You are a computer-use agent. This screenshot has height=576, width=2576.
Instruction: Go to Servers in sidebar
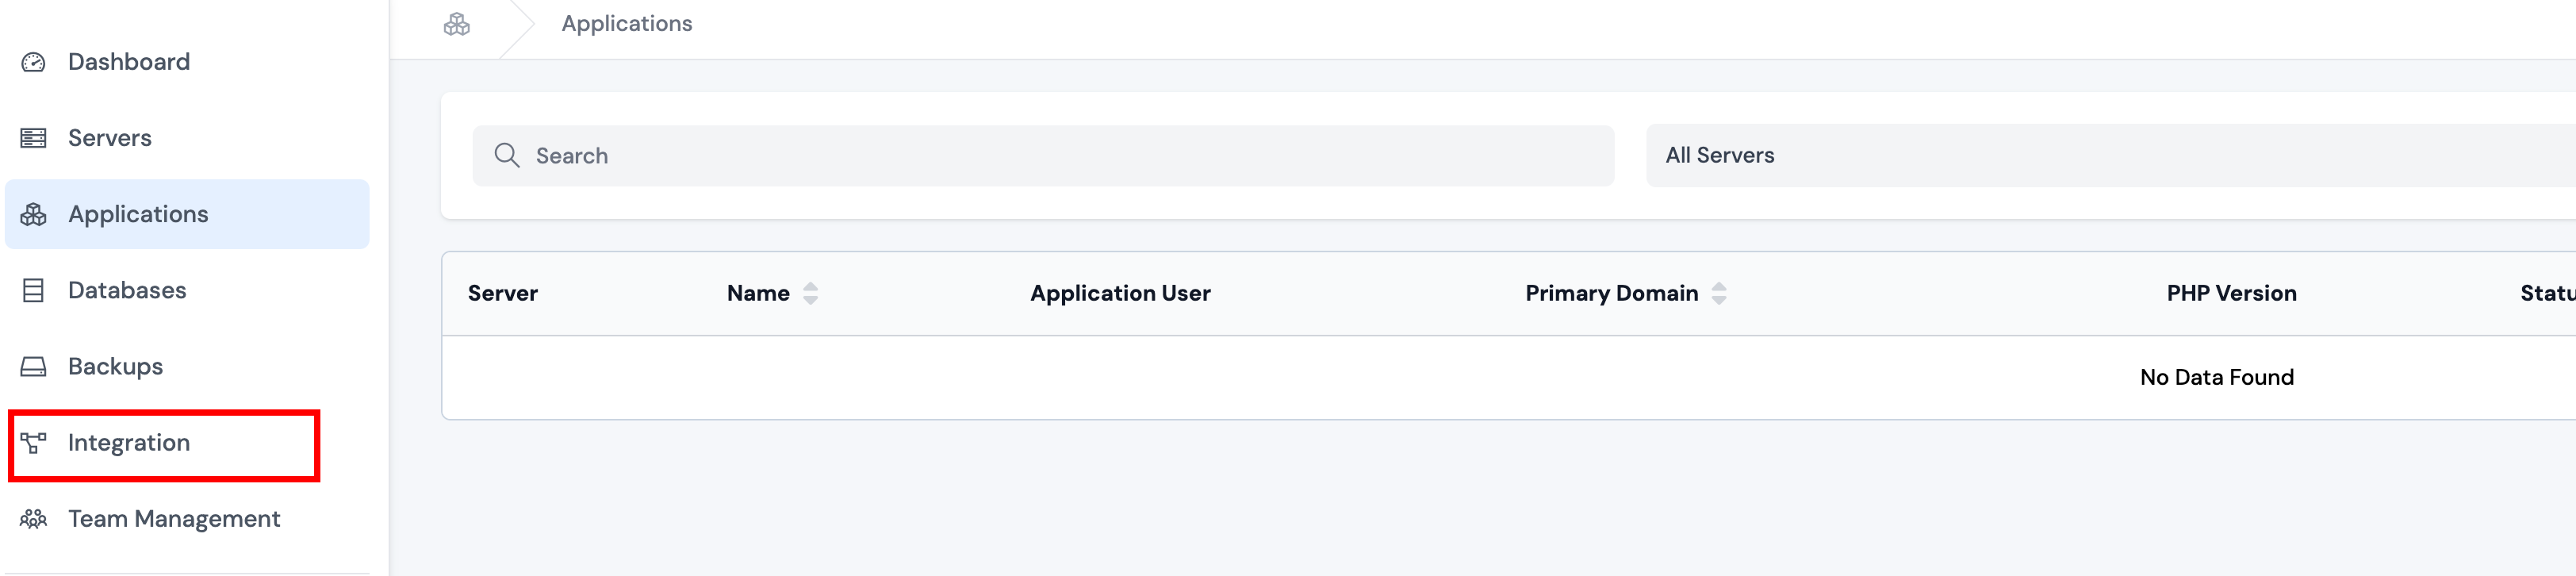click(110, 138)
